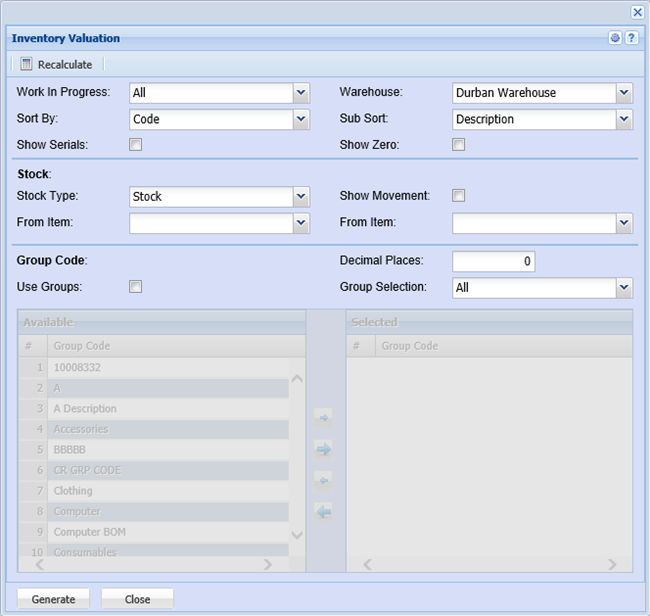Click the Decimal Places input field
650x616 pixels.
click(493, 262)
